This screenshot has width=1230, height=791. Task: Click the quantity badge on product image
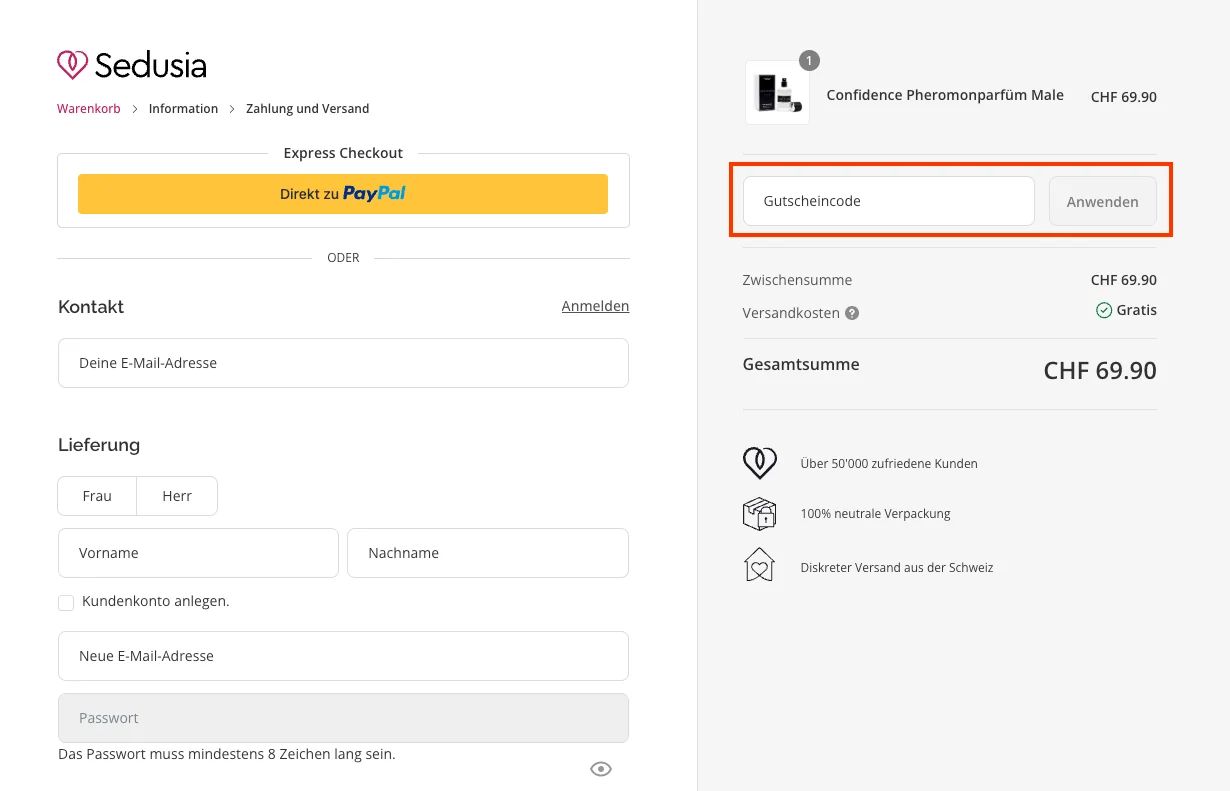pos(809,60)
